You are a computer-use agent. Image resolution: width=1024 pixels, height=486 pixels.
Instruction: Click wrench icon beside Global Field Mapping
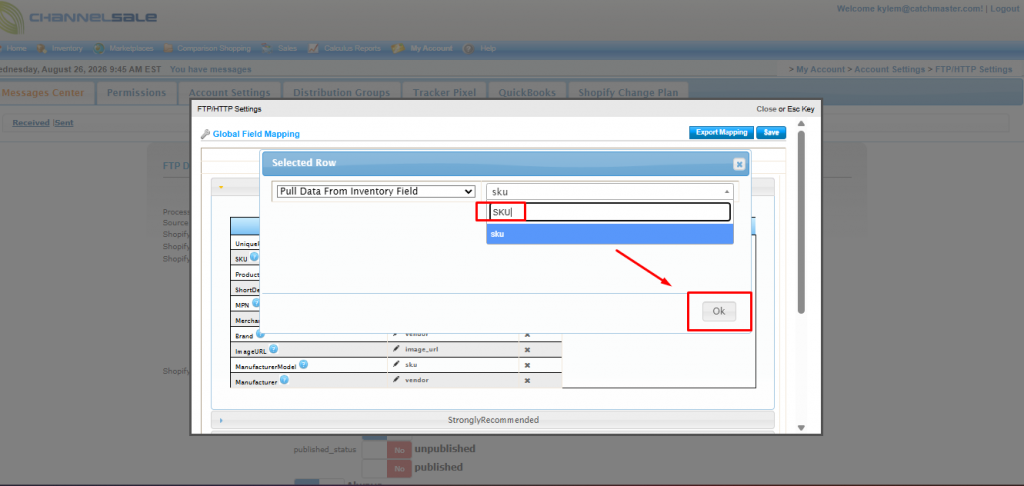pyautogui.click(x=205, y=134)
